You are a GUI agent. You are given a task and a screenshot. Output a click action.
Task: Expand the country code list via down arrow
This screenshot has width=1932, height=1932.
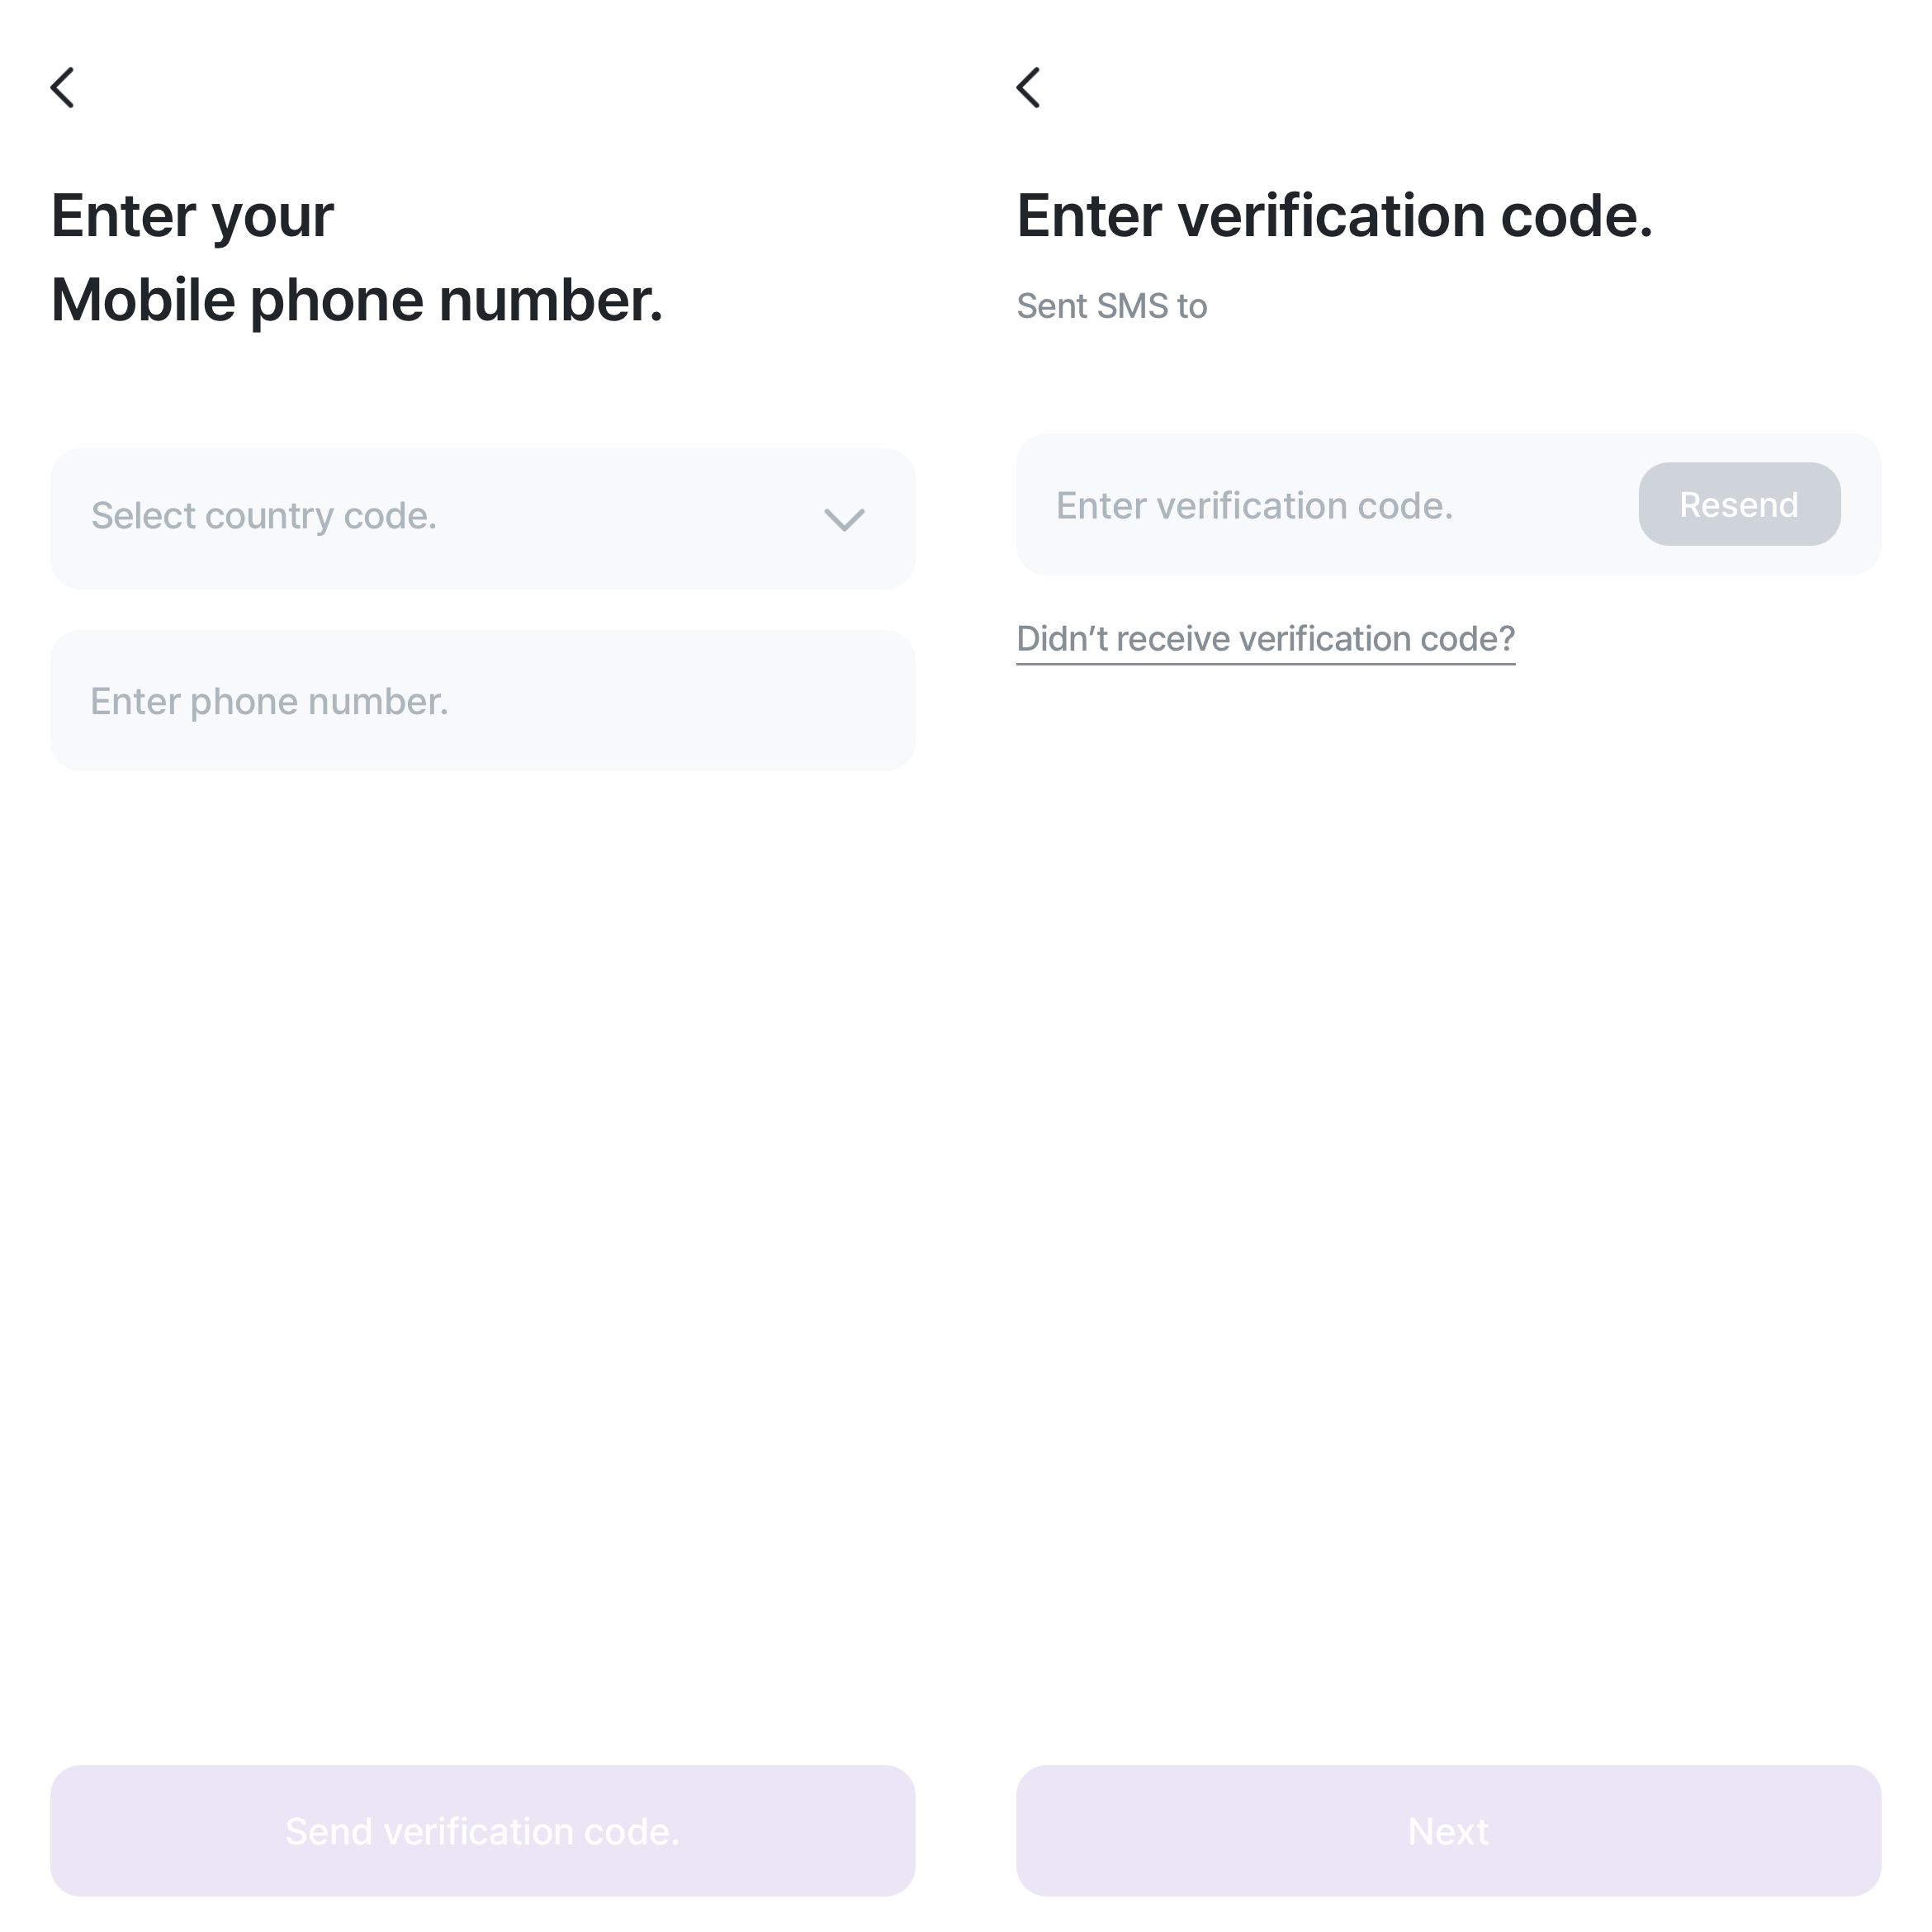(843, 519)
